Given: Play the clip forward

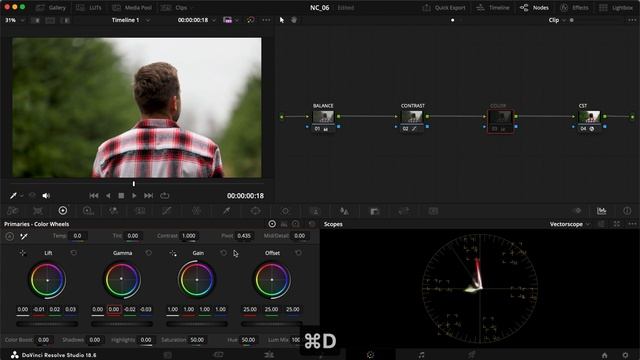Looking at the screenshot, I should [x=134, y=196].
